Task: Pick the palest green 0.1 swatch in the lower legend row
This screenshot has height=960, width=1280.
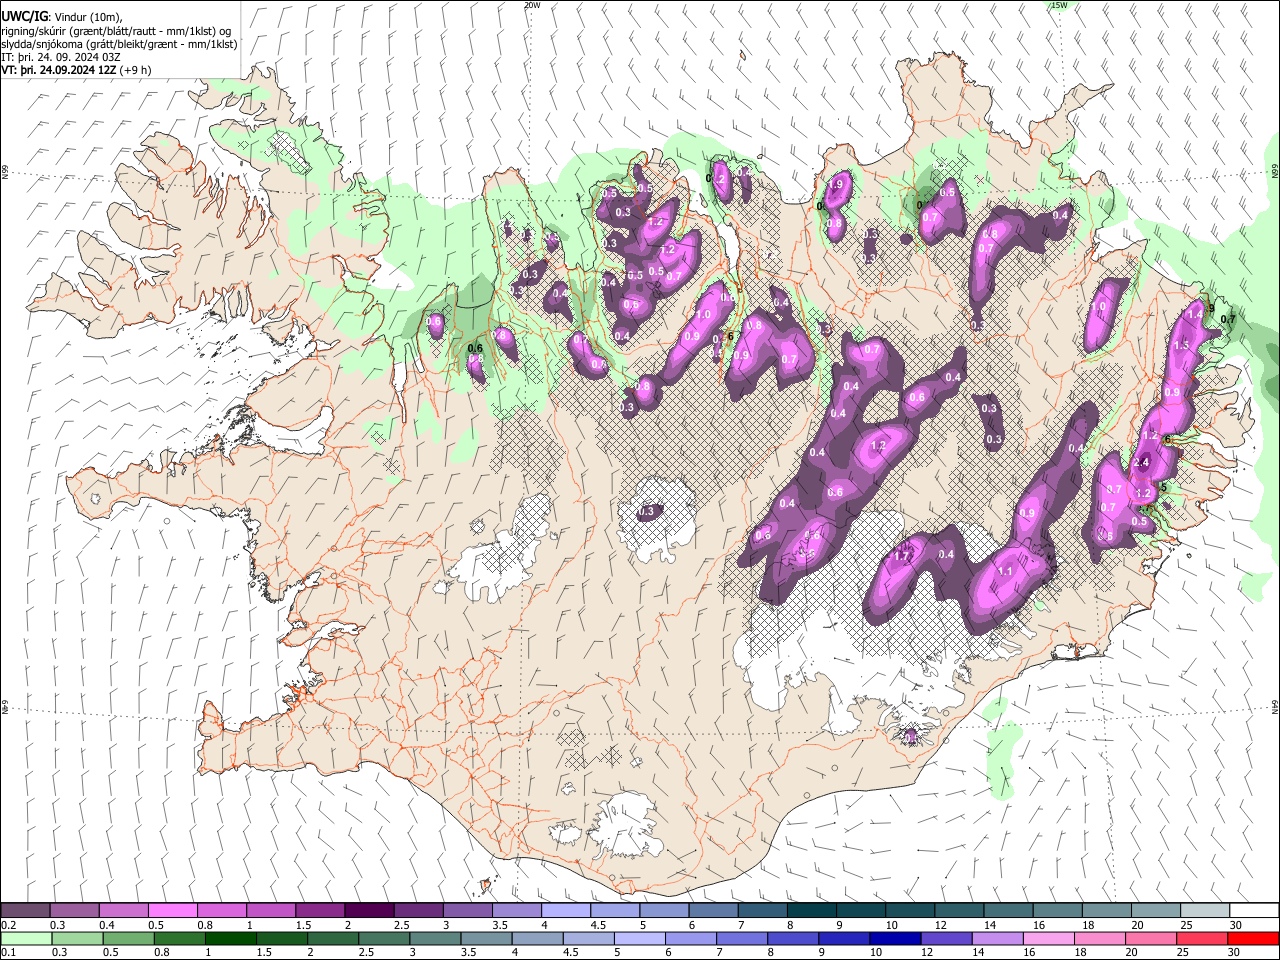Action: [x=25, y=938]
